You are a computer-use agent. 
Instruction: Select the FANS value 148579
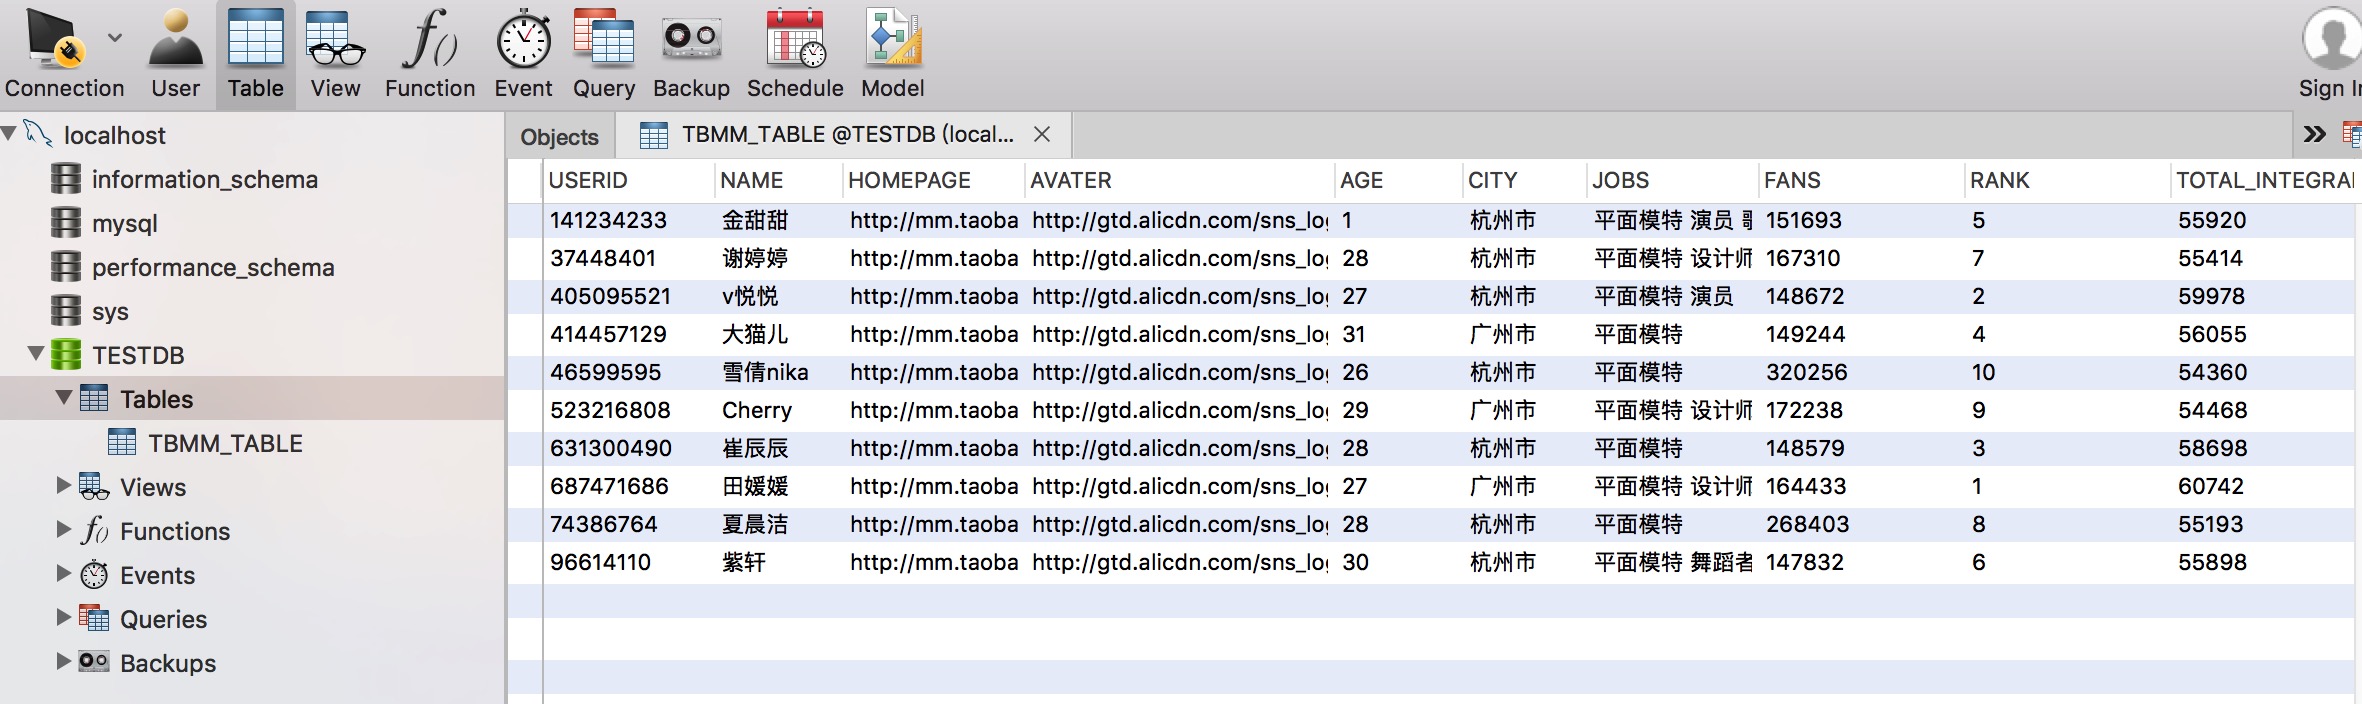click(1861, 448)
